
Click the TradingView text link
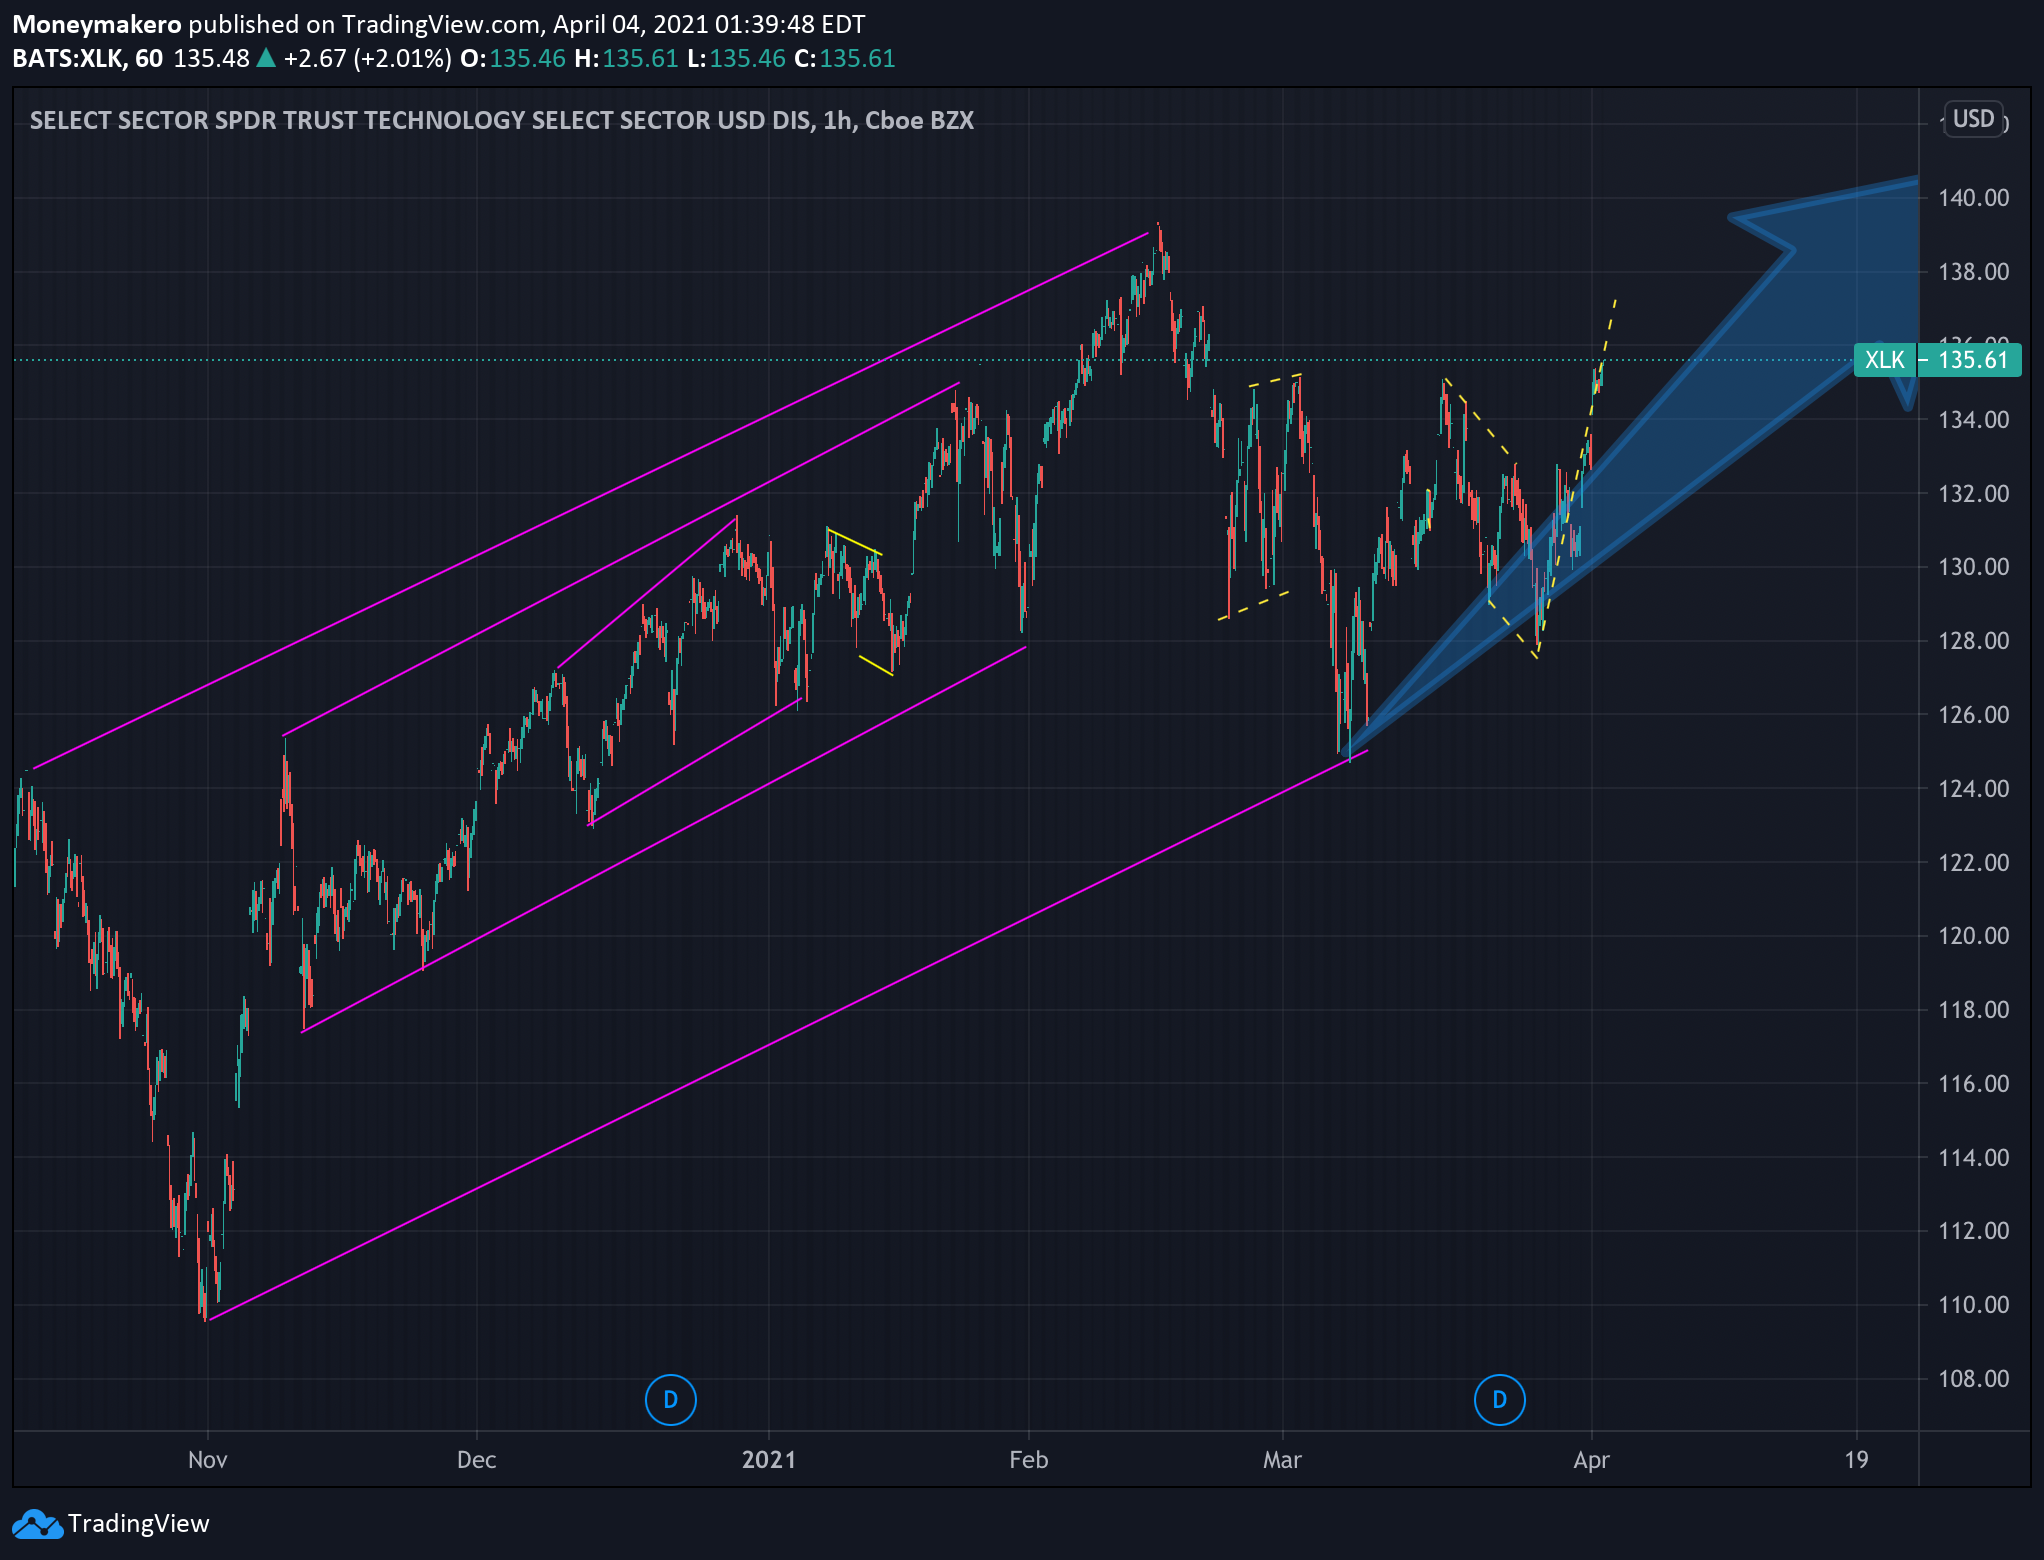click(x=139, y=1524)
